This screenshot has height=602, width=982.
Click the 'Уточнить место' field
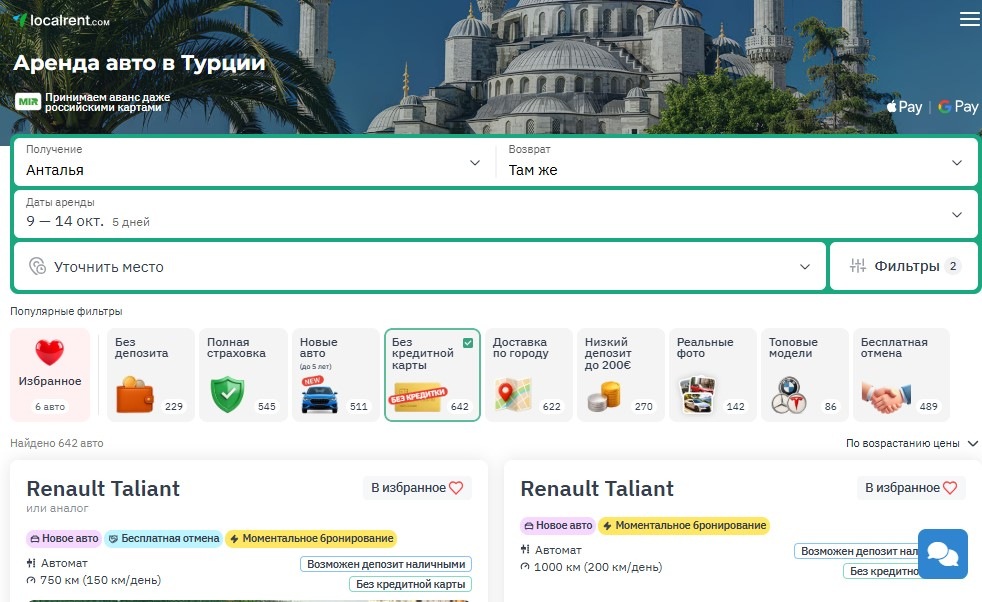pos(420,266)
